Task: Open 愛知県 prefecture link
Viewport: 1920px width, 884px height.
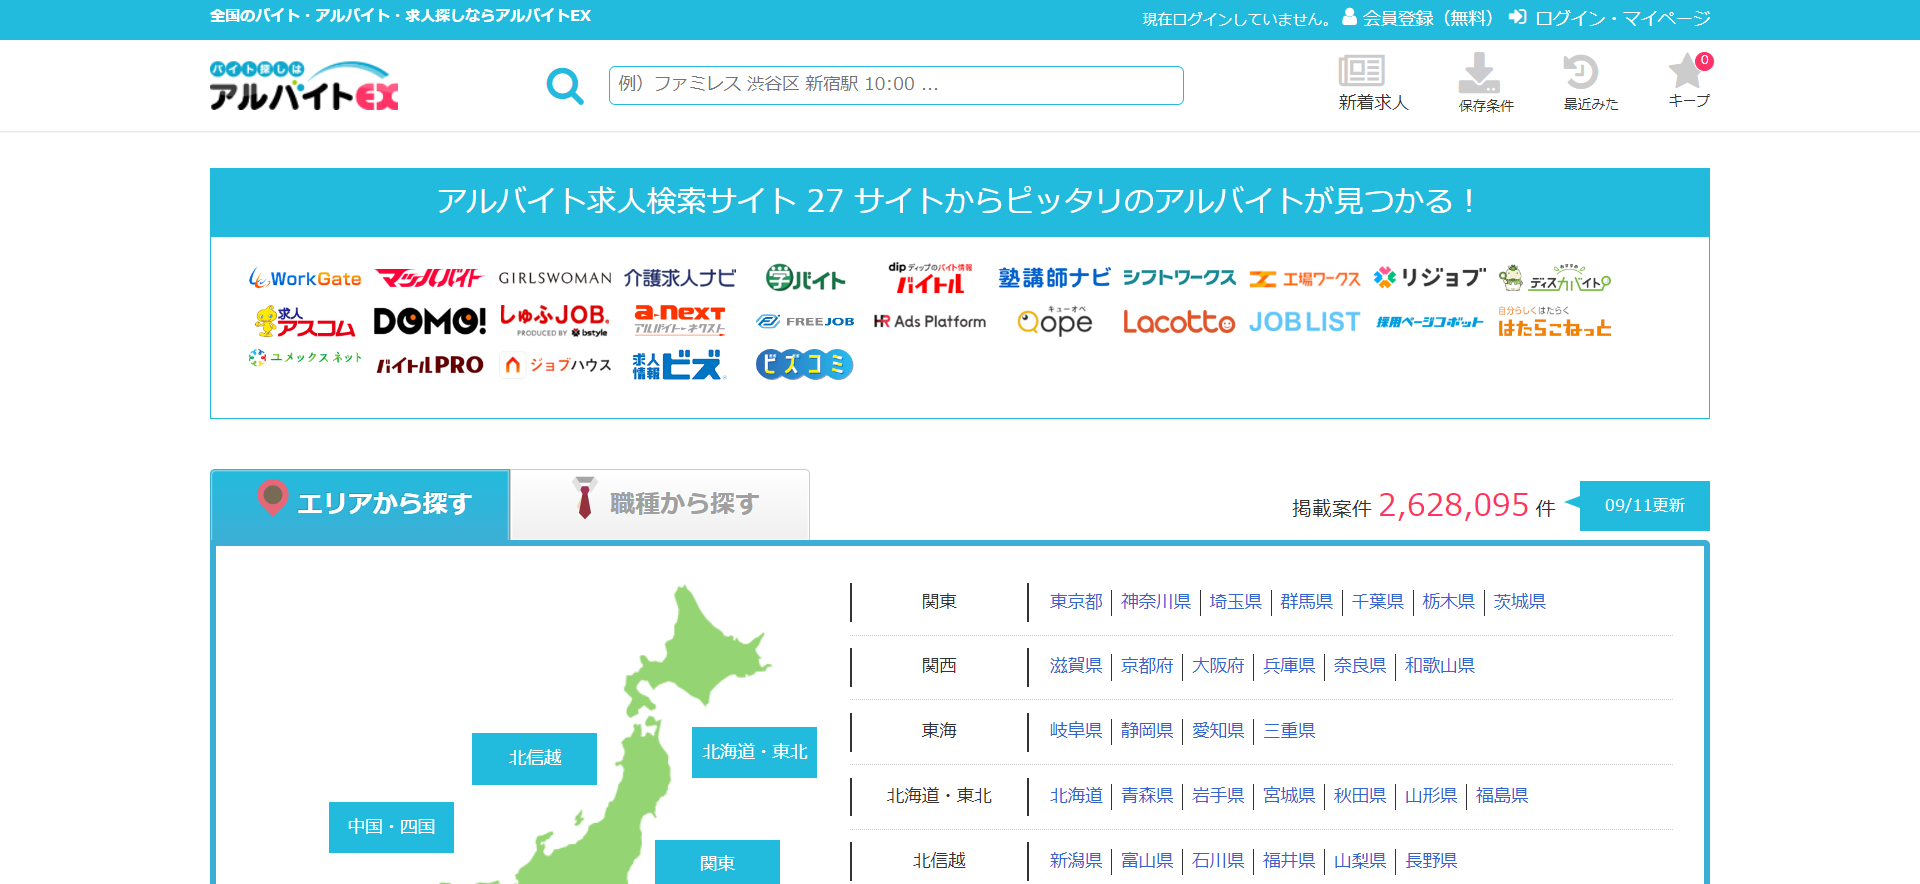Action: (1218, 730)
